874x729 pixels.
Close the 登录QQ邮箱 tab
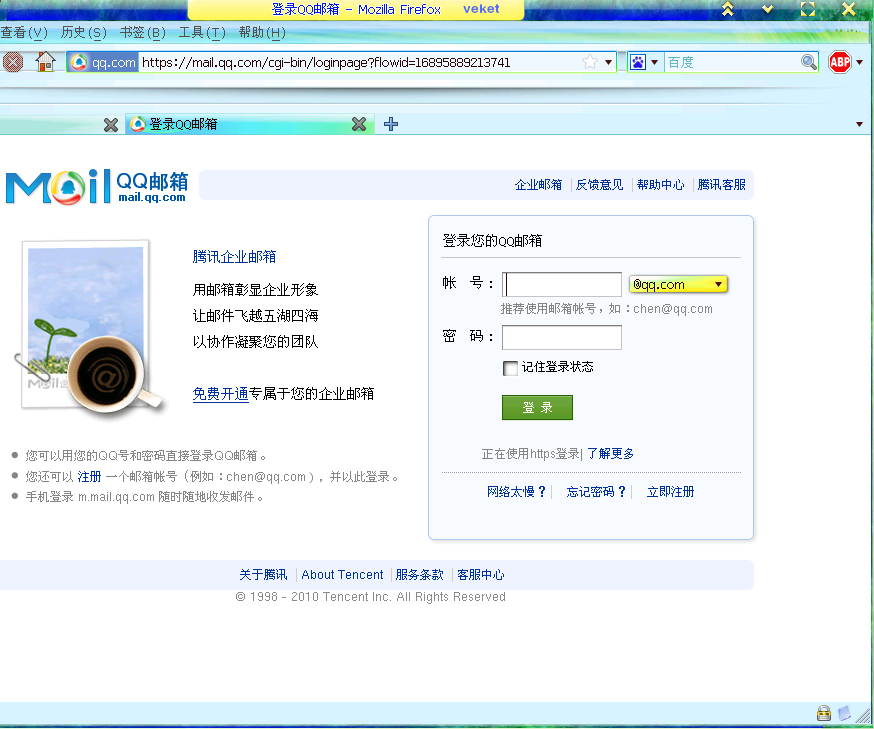click(359, 124)
